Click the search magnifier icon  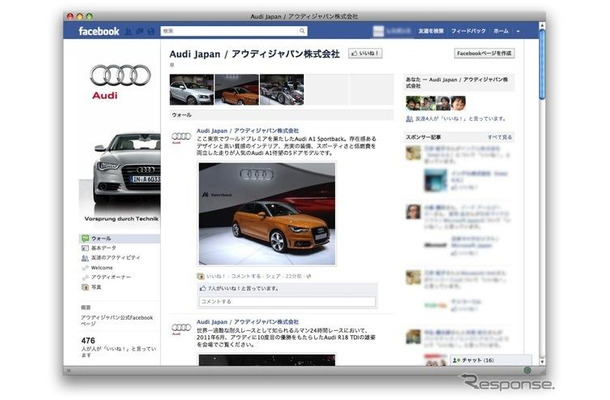click(302, 31)
